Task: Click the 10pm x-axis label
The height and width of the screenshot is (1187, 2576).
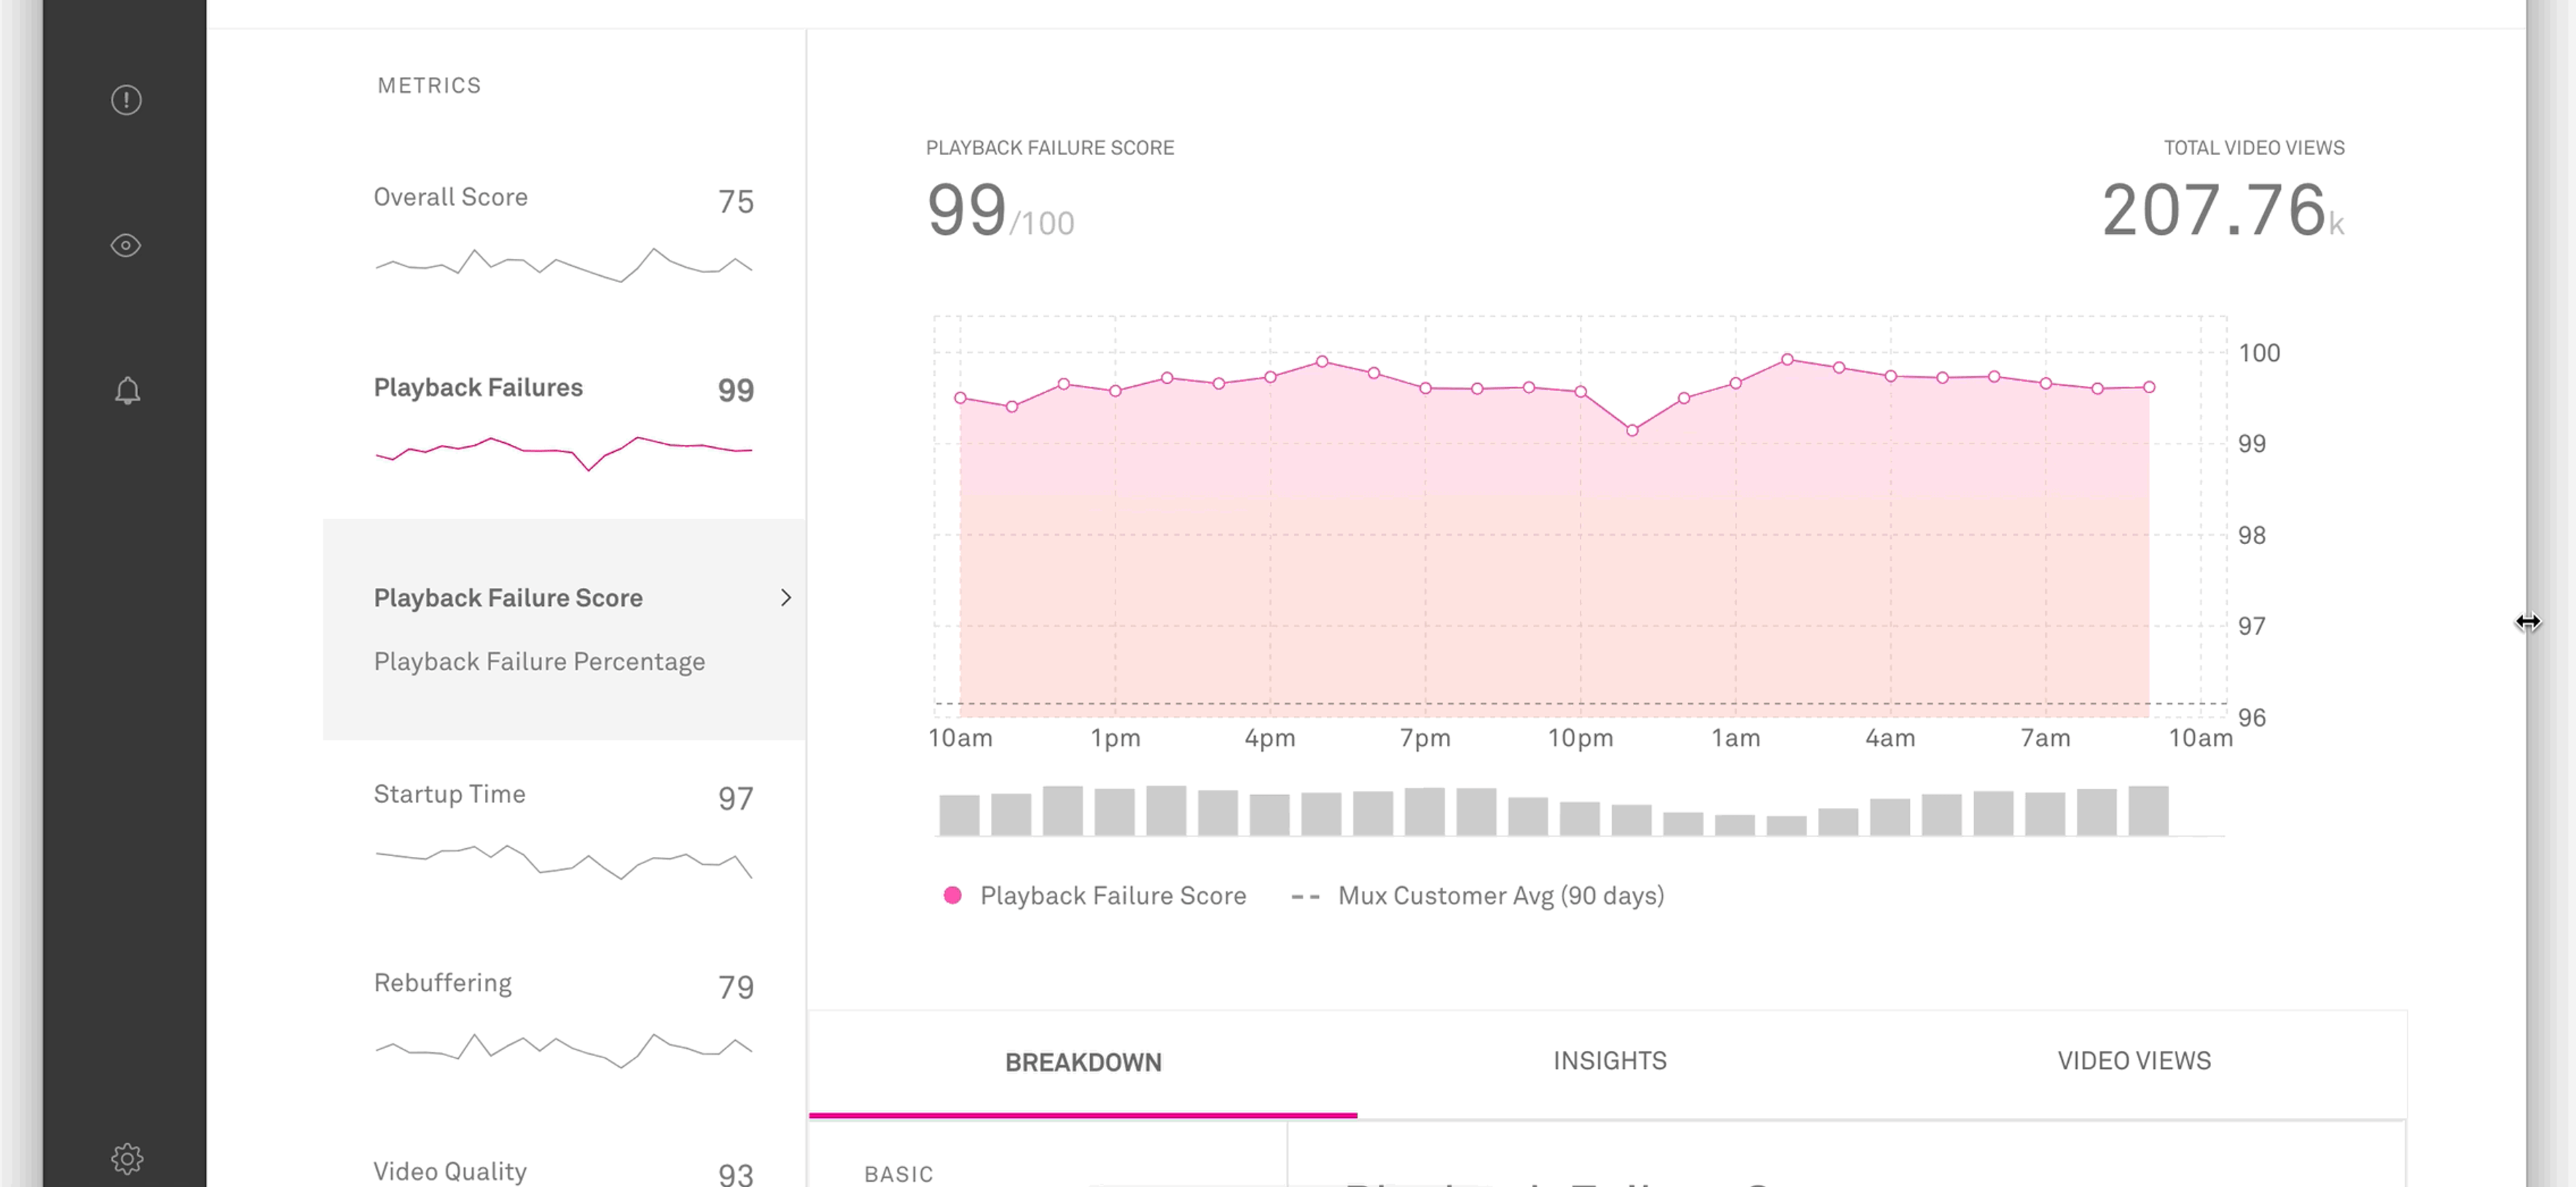Action: [x=1580, y=738]
